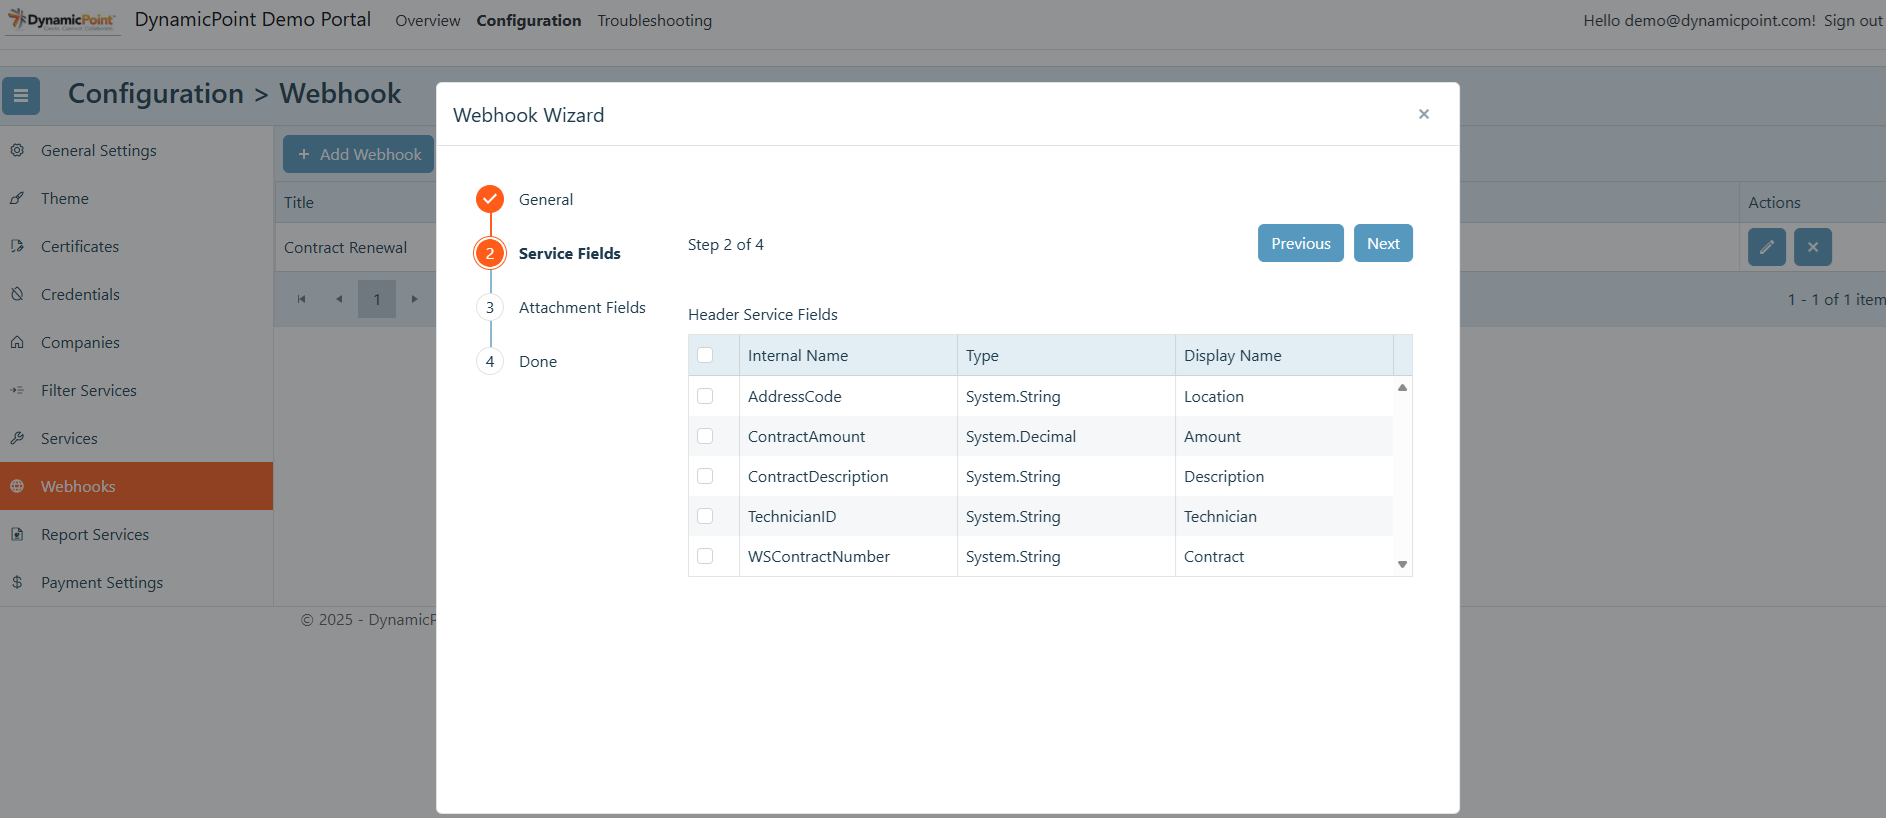Open DynamicPoint Demo Portal home link
Viewport: 1886px width, 818px height.
coord(253,19)
